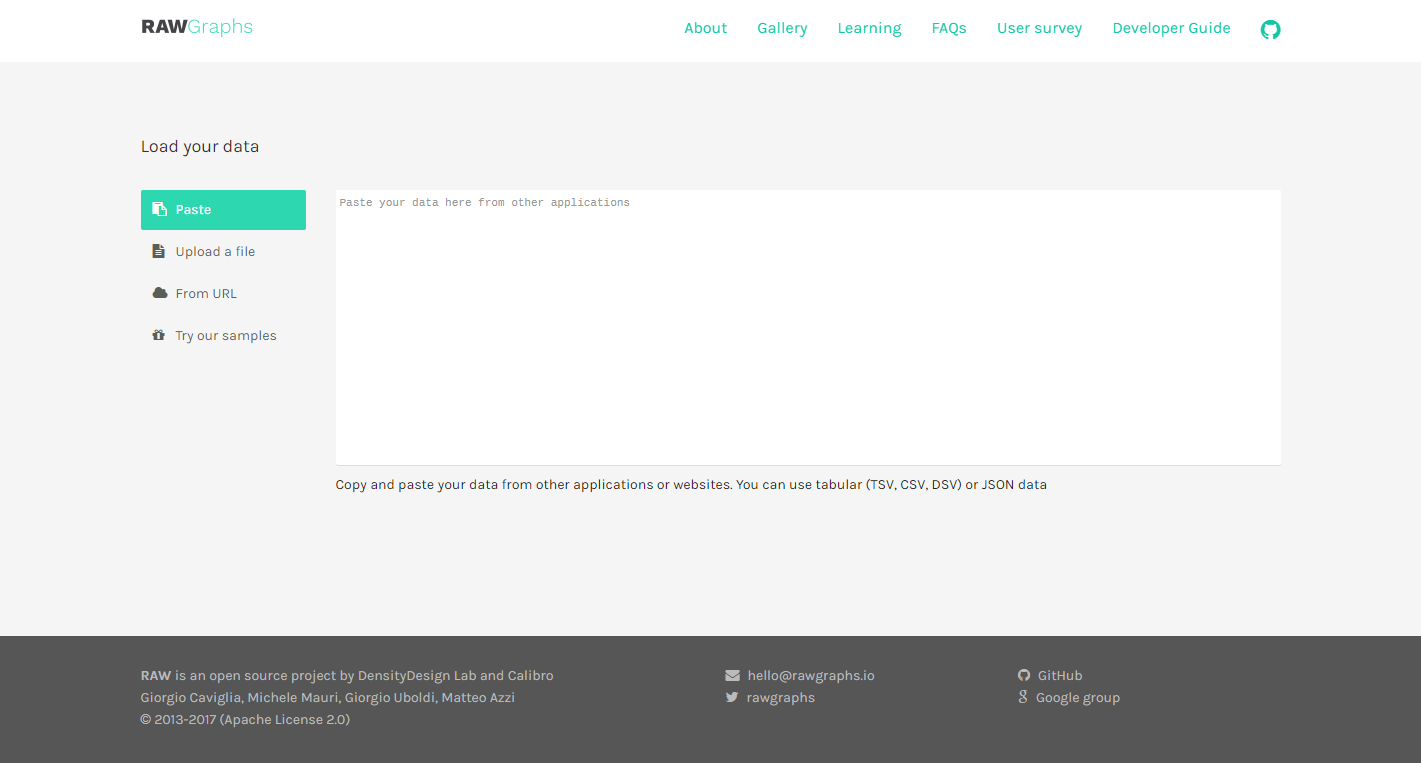This screenshot has height=763, width=1421.
Task: Click the From URL cloud icon
Action: (159, 293)
